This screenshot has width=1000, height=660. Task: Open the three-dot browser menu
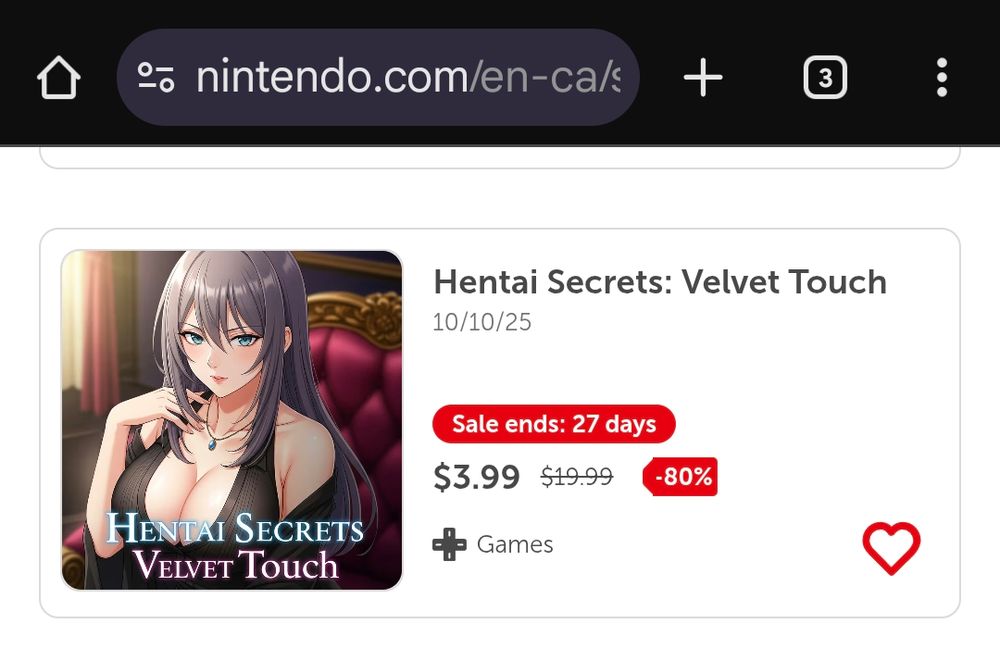click(942, 77)
